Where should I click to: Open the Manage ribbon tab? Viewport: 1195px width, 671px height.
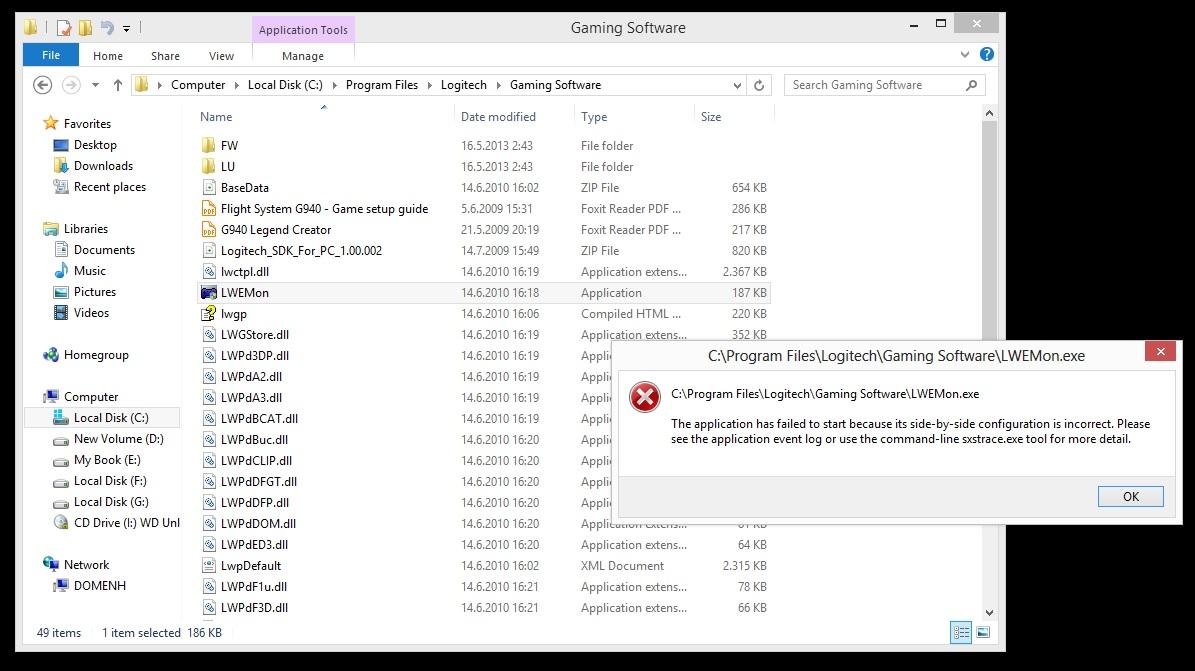pyautogui.click(x=303, y=56)
